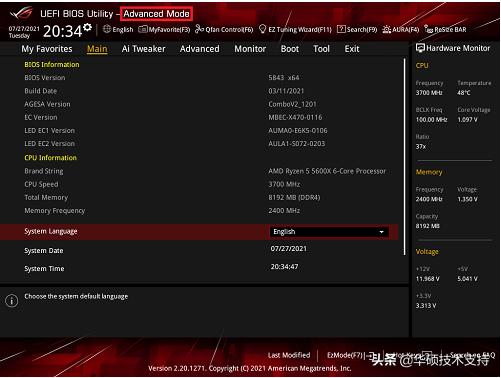Switch to the Ai Tweaker tab
Screen dimensions: 501x378
[x=143, y=49]
